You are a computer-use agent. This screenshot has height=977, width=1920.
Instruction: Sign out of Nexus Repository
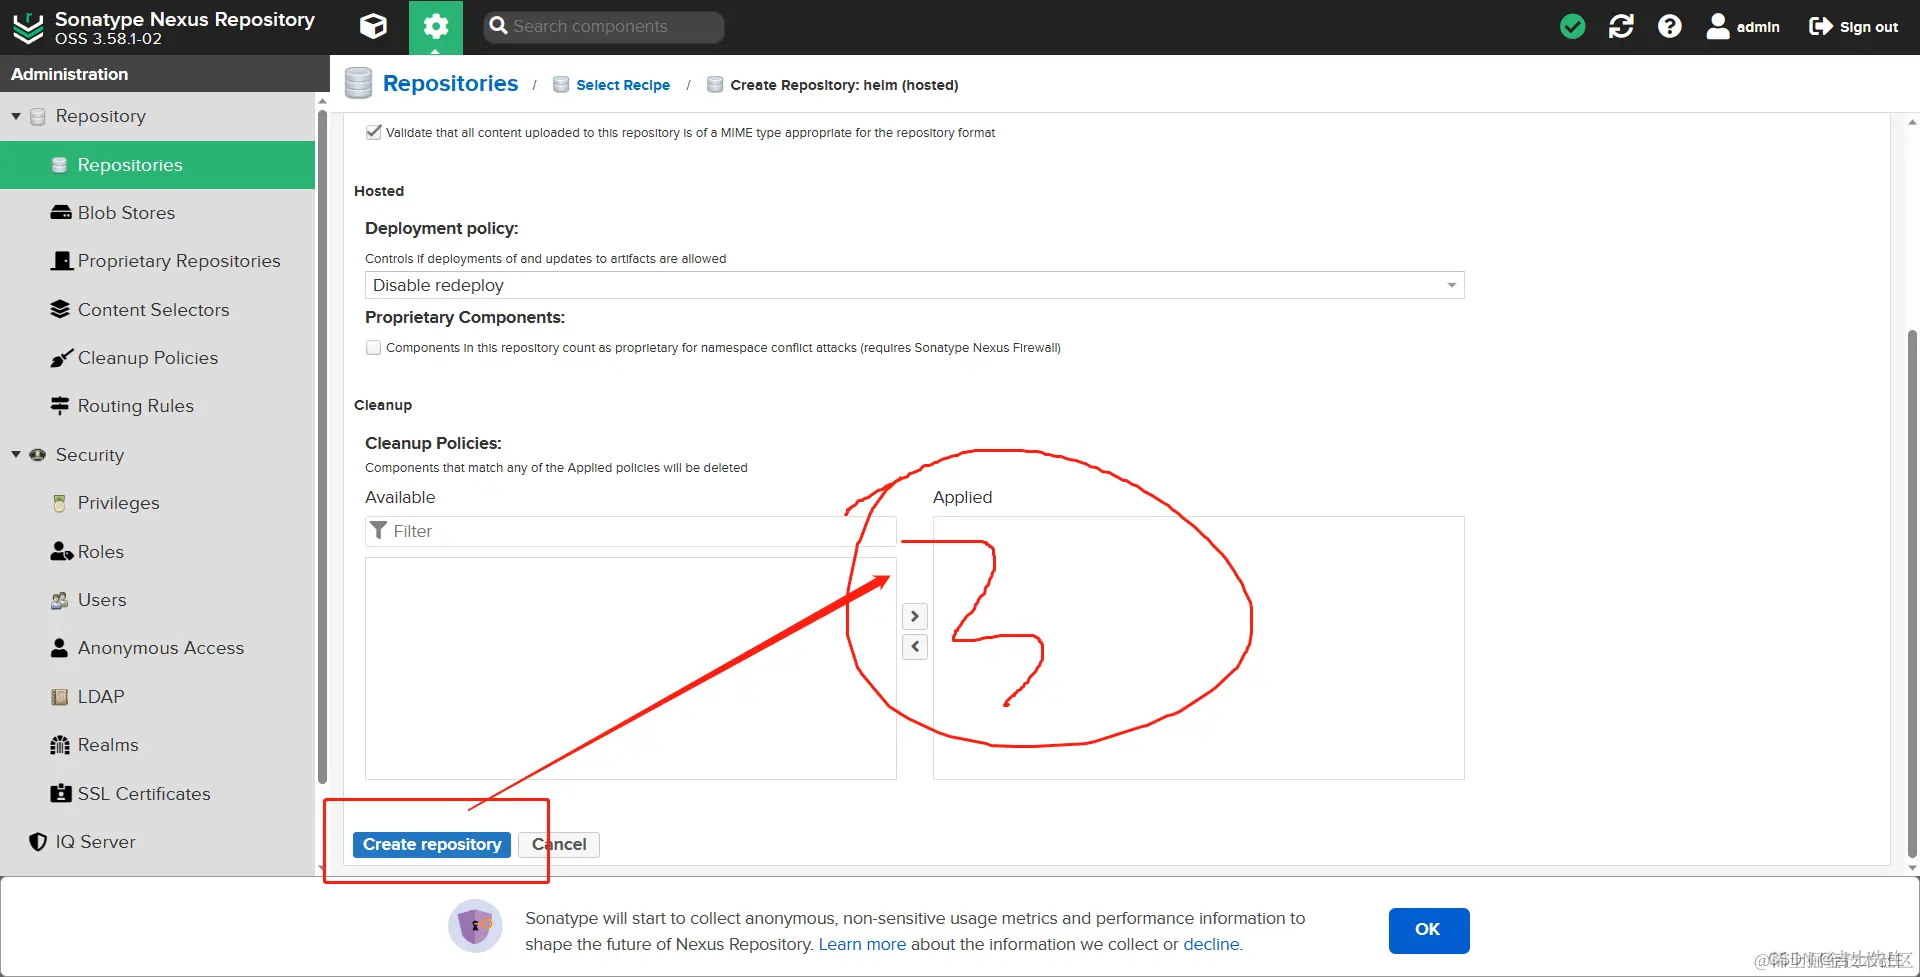point(1853,27)
